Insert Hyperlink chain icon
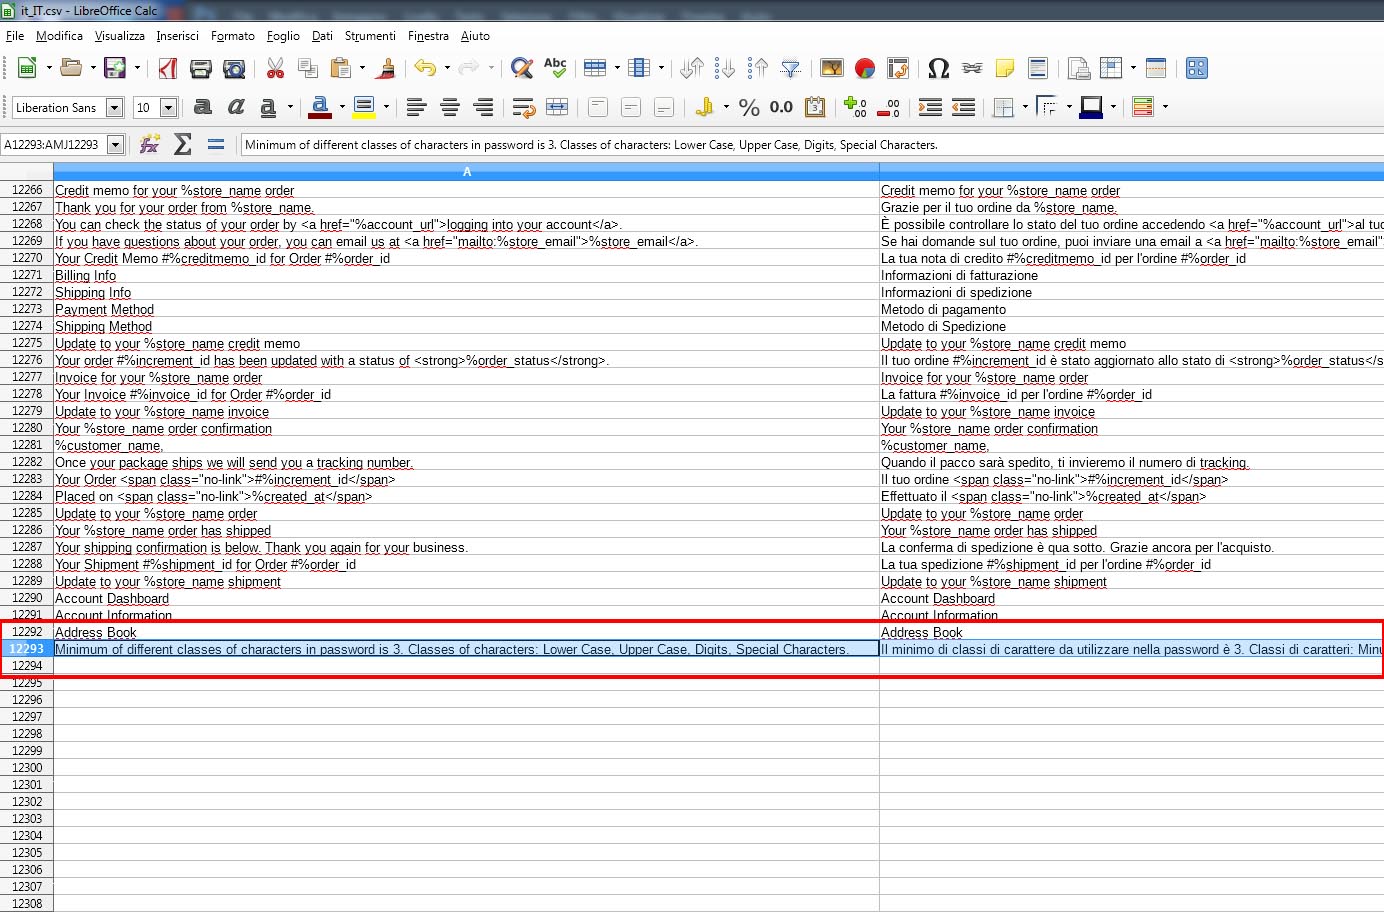Screen dimensions: 1384x912 [x=972, y=68]
